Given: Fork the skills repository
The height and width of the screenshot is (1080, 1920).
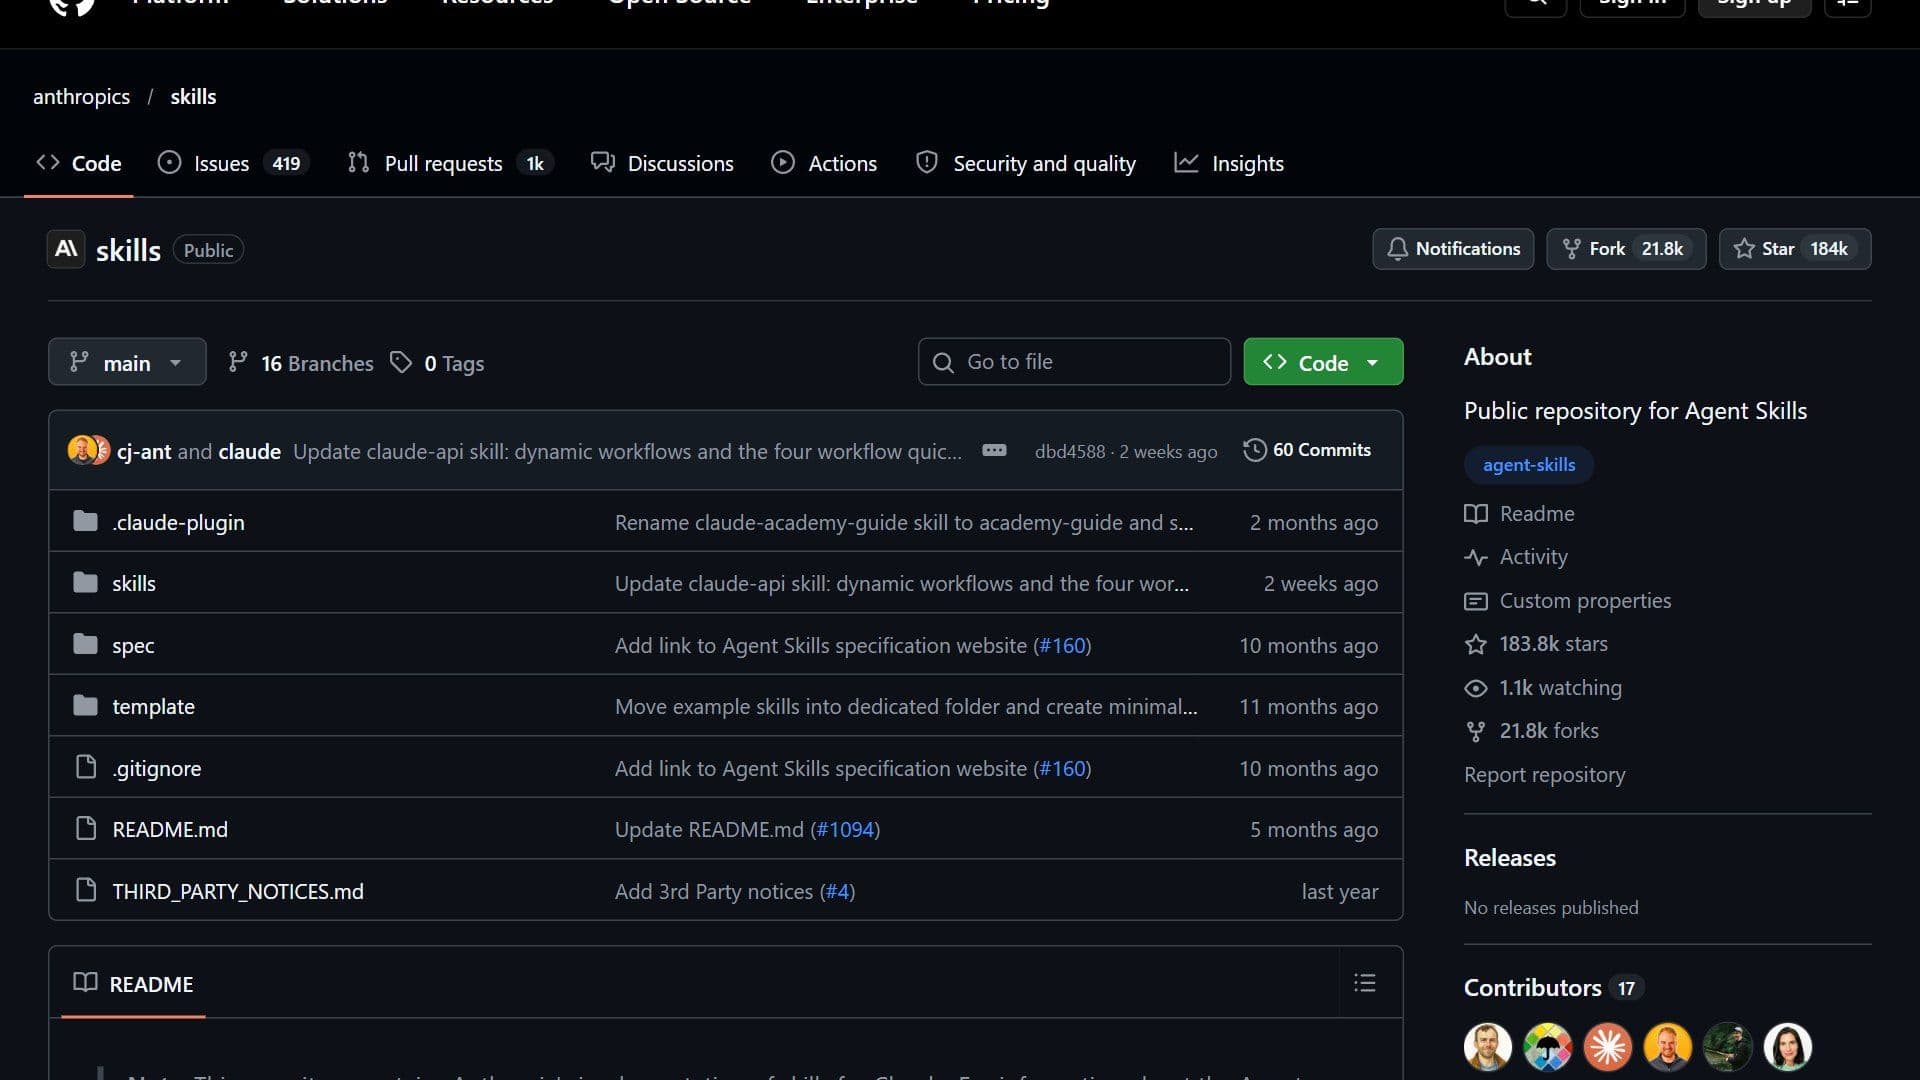Looking at the screenshot, I should point(1626,249).
